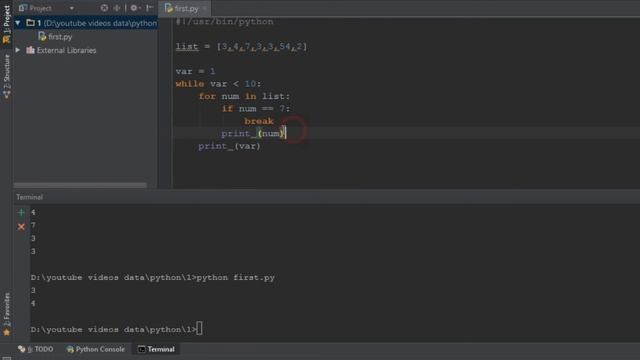Click the project root folder icon

point(30,23)
